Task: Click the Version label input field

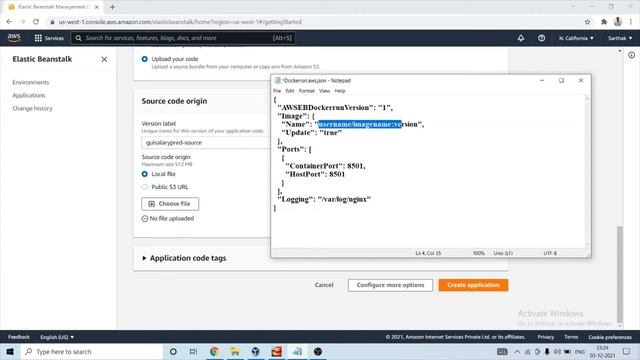Action: pyautogui.click(x=206, y=142)
